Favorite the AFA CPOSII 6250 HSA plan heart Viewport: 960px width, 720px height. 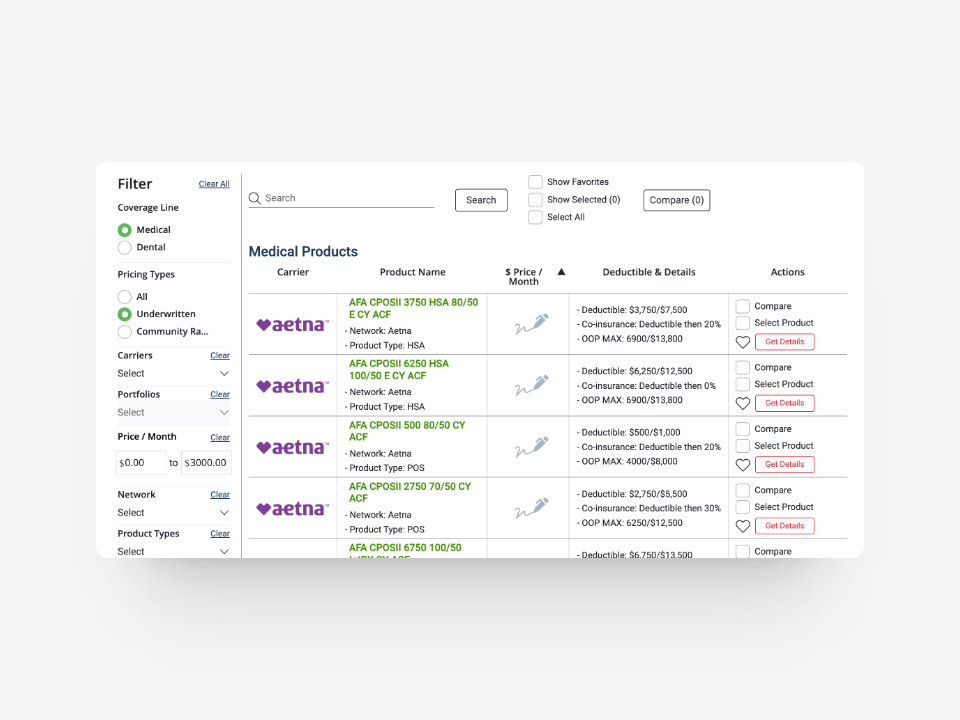click(x=743, y=403)
